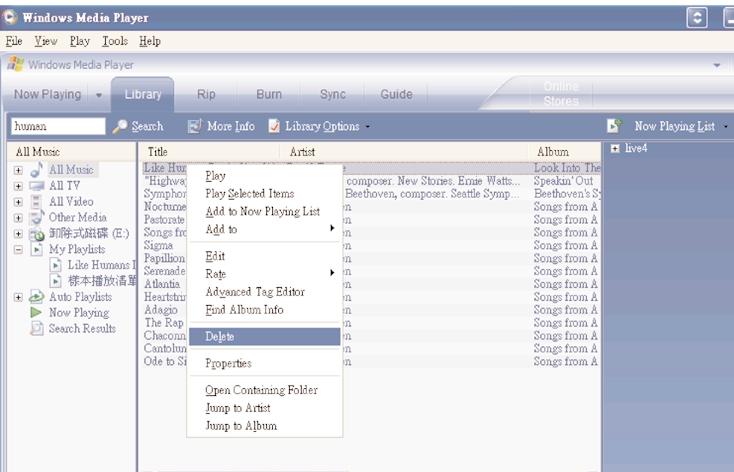
Task: Open the Tools menu
Action: 115,41
